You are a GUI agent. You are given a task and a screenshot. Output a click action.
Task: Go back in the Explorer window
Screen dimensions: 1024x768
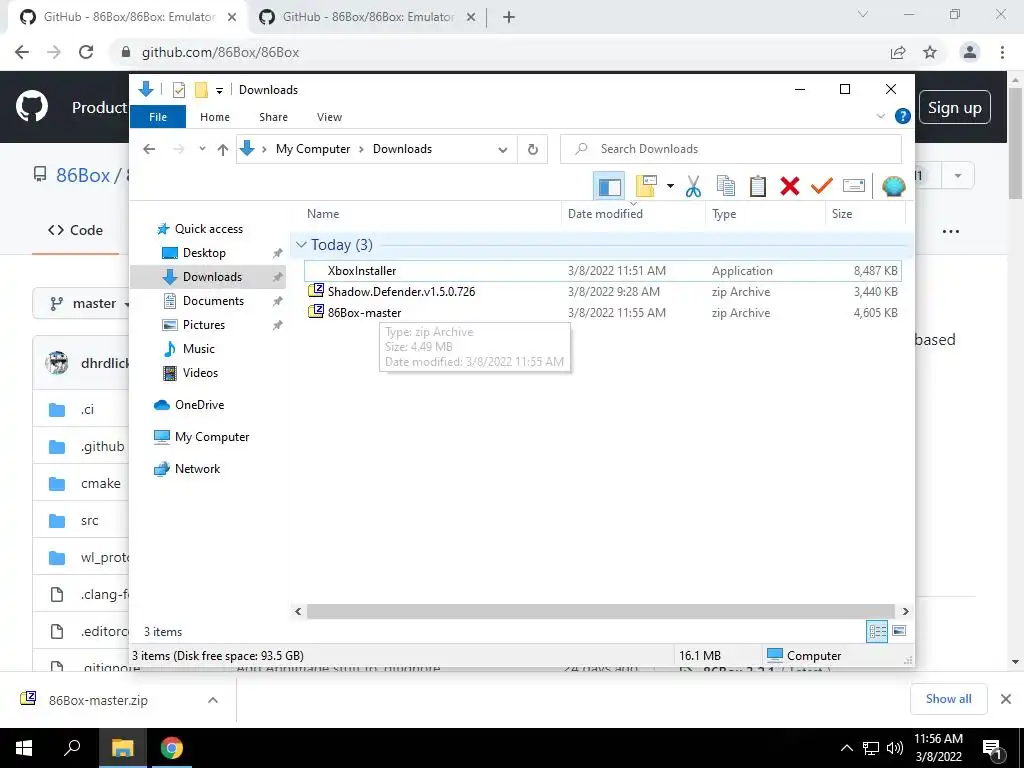[149, 149]
